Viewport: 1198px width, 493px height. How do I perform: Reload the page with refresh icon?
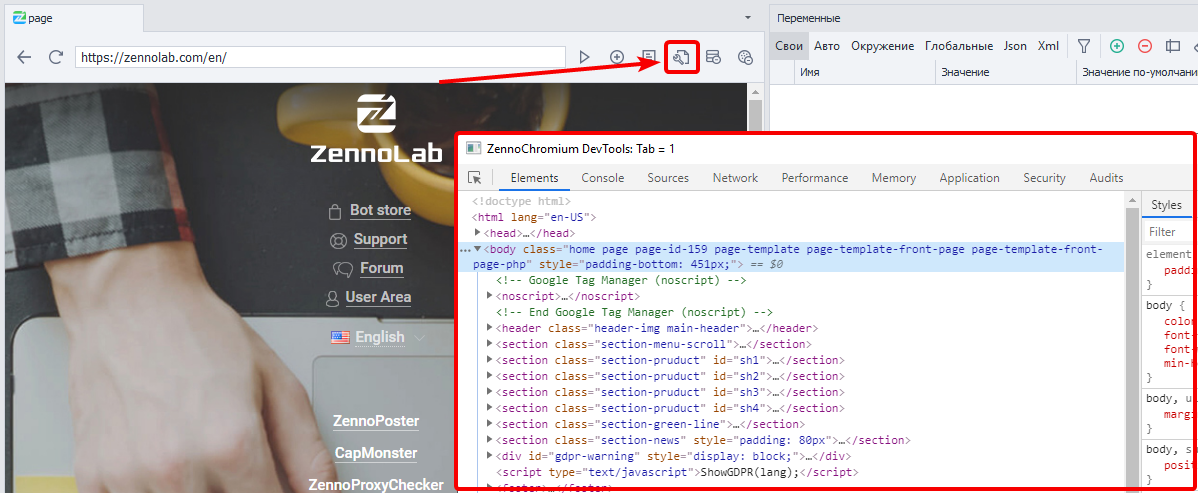pos(56,57)
